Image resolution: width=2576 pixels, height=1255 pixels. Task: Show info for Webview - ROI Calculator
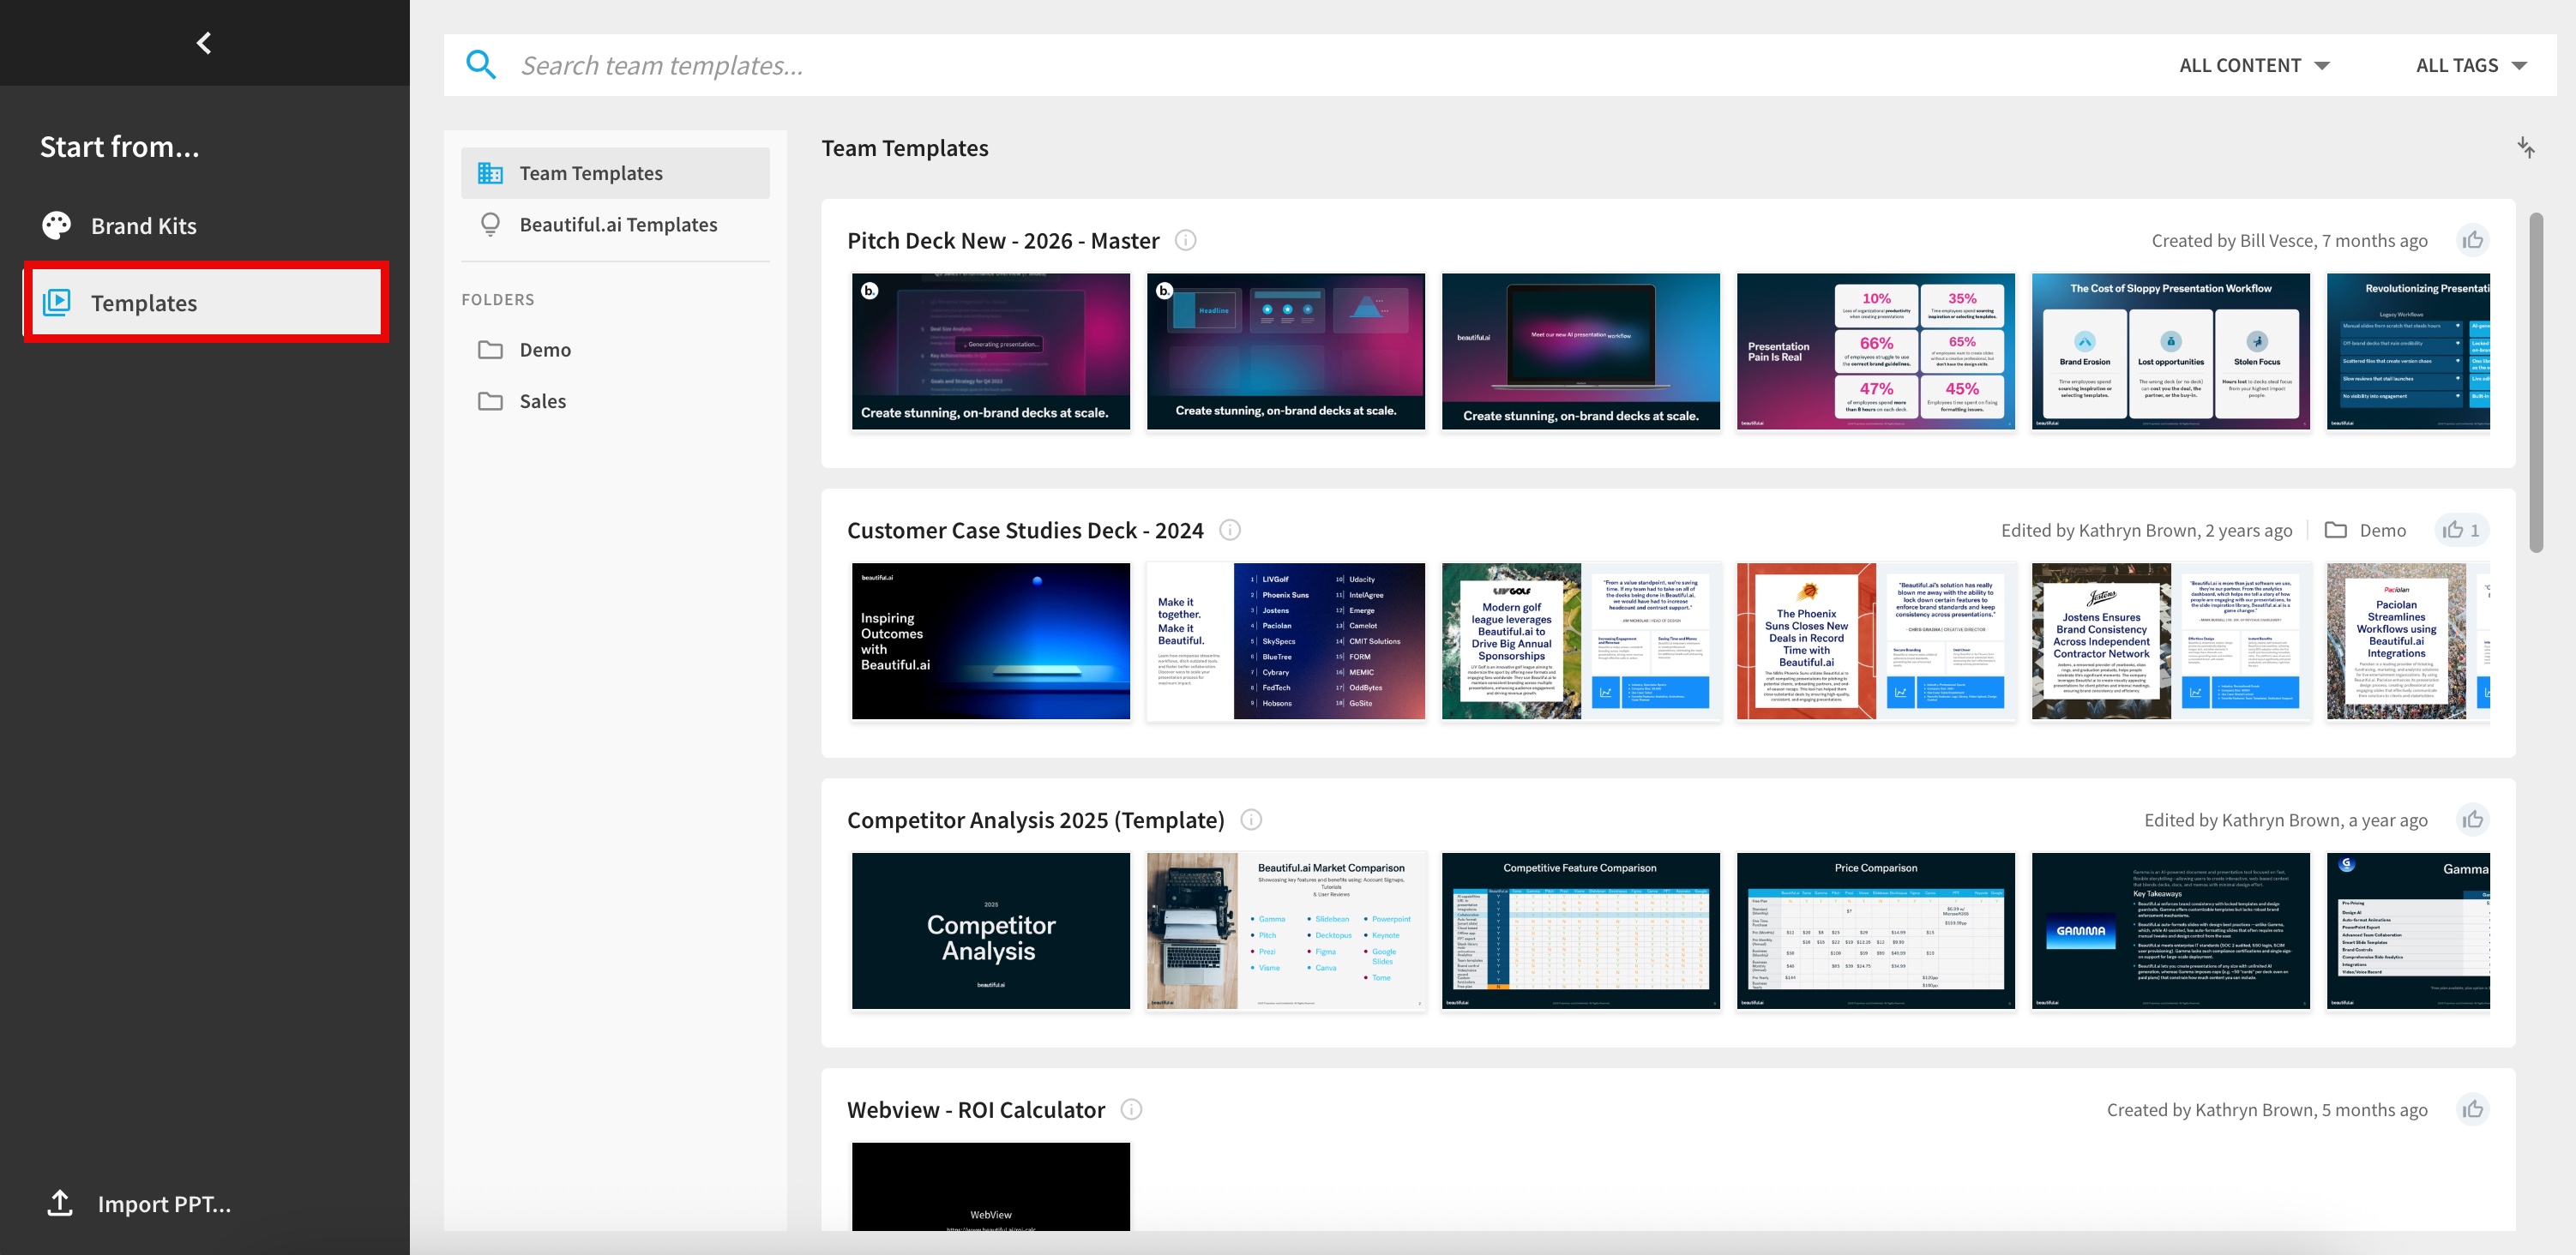point(1131,1109)
